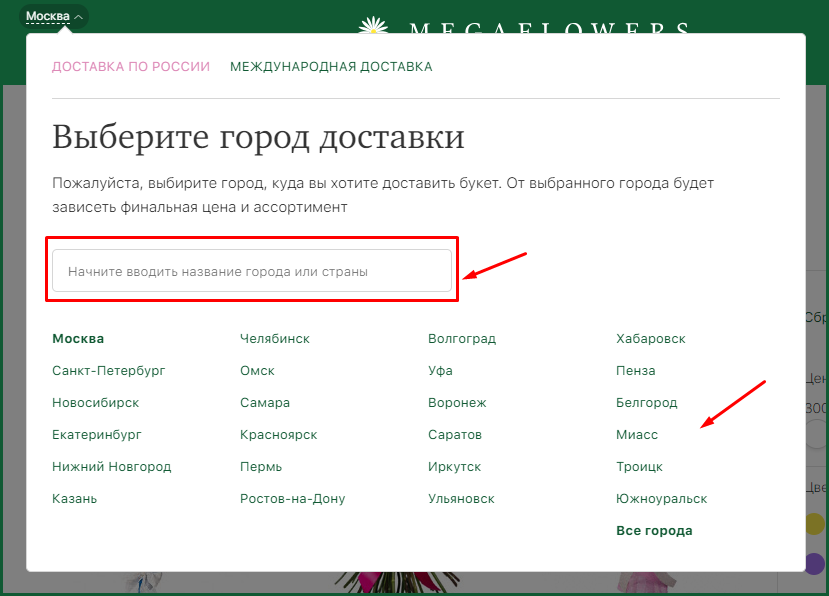829x596 pixels.
Task: Focus the city or country search field
Action: (x=251, y=271)
